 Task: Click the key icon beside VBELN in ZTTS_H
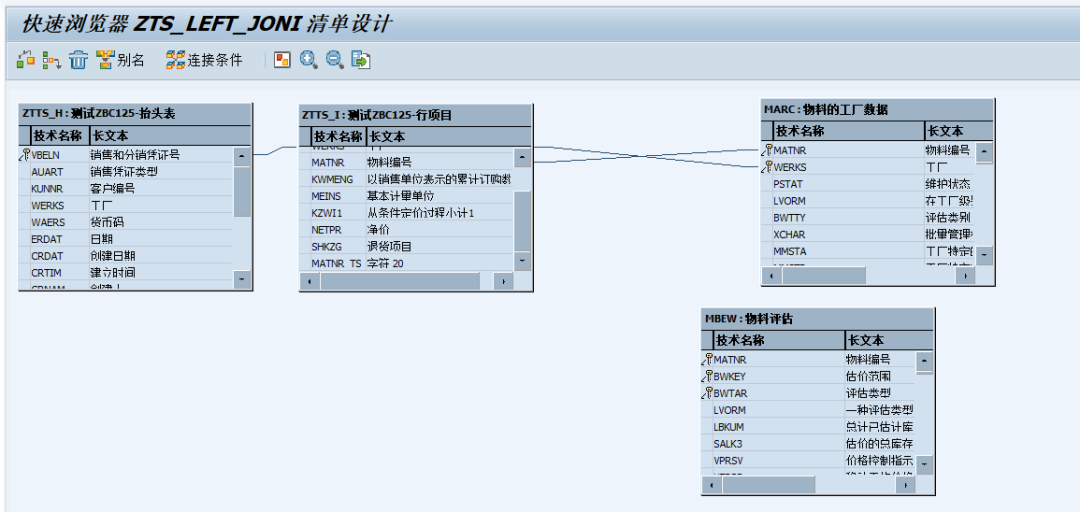(x=25, y=155)
